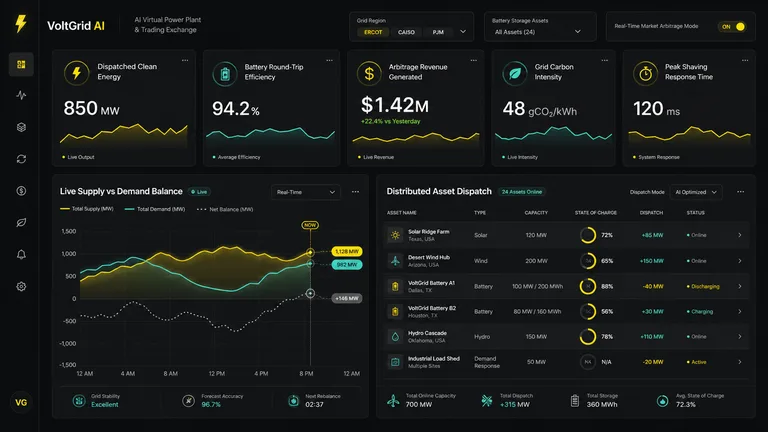Open settings gear in sidebar
768x432 pixels.
pos(21,287)
